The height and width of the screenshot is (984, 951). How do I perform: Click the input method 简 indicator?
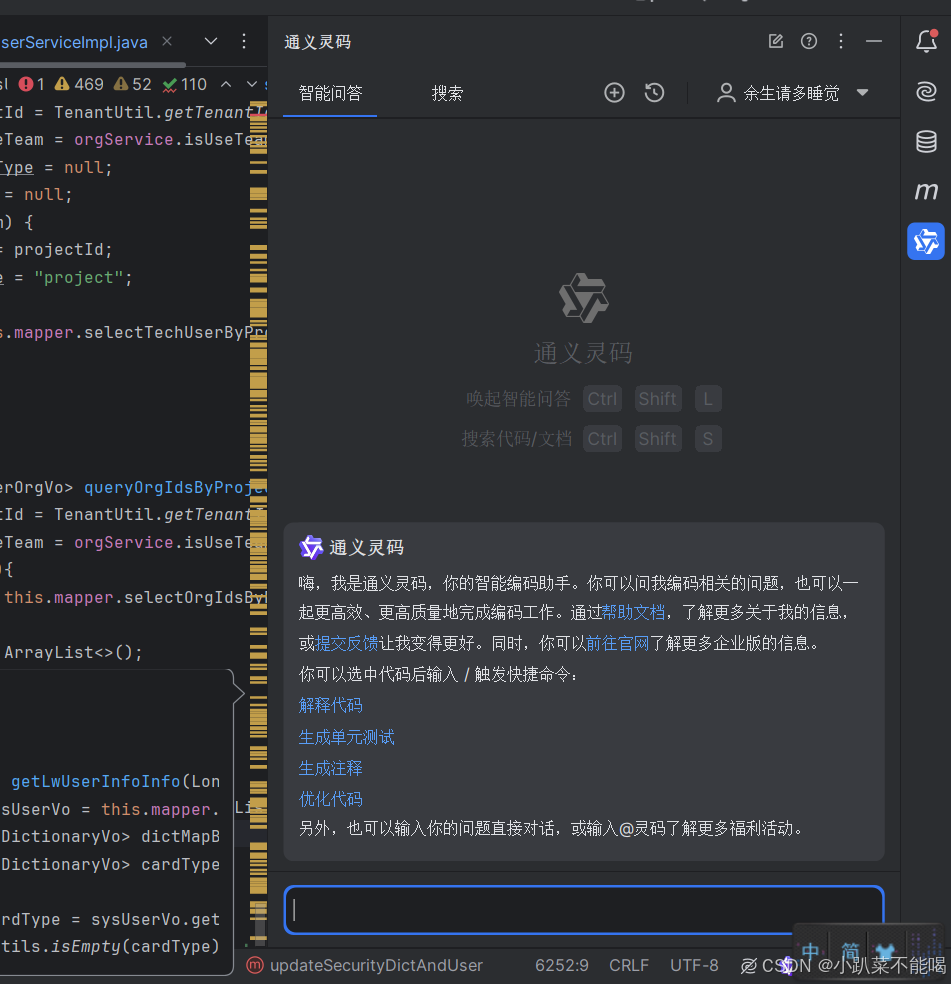tap(850, 950)
